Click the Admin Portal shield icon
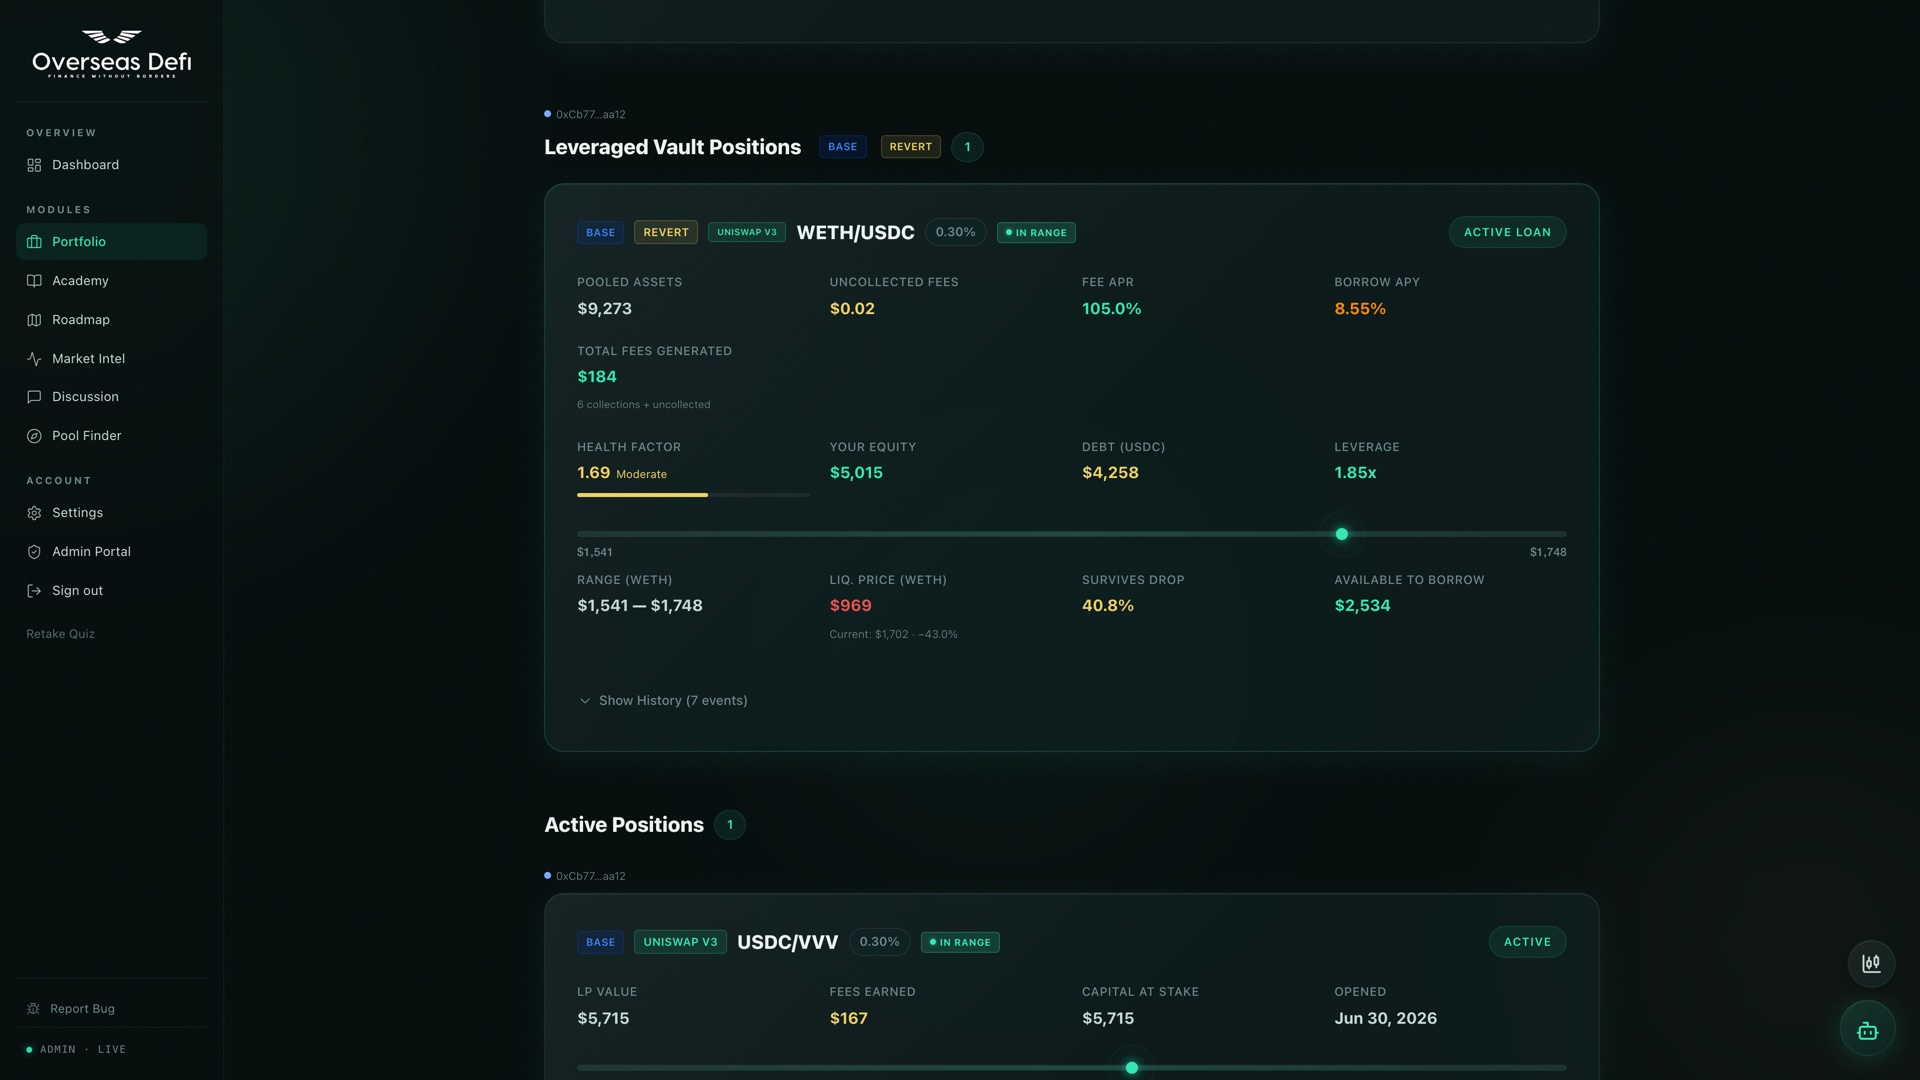Image resolution: width=1920 pixels, height=1080 pixels. [34, 552]
